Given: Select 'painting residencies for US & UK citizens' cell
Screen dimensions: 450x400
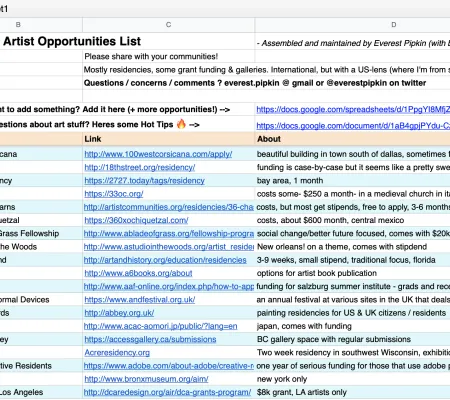Looking at the screenshot, I should [x=352, y=313].
